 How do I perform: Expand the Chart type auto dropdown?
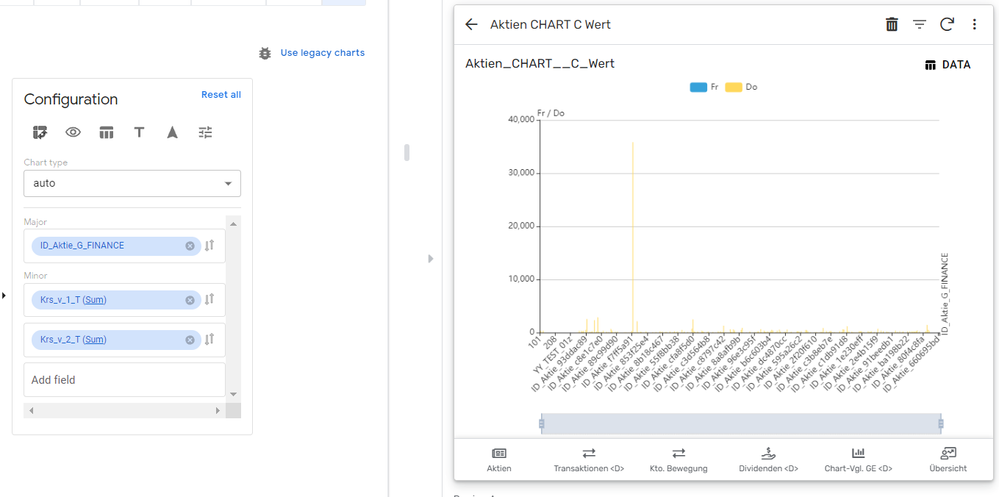133,184
